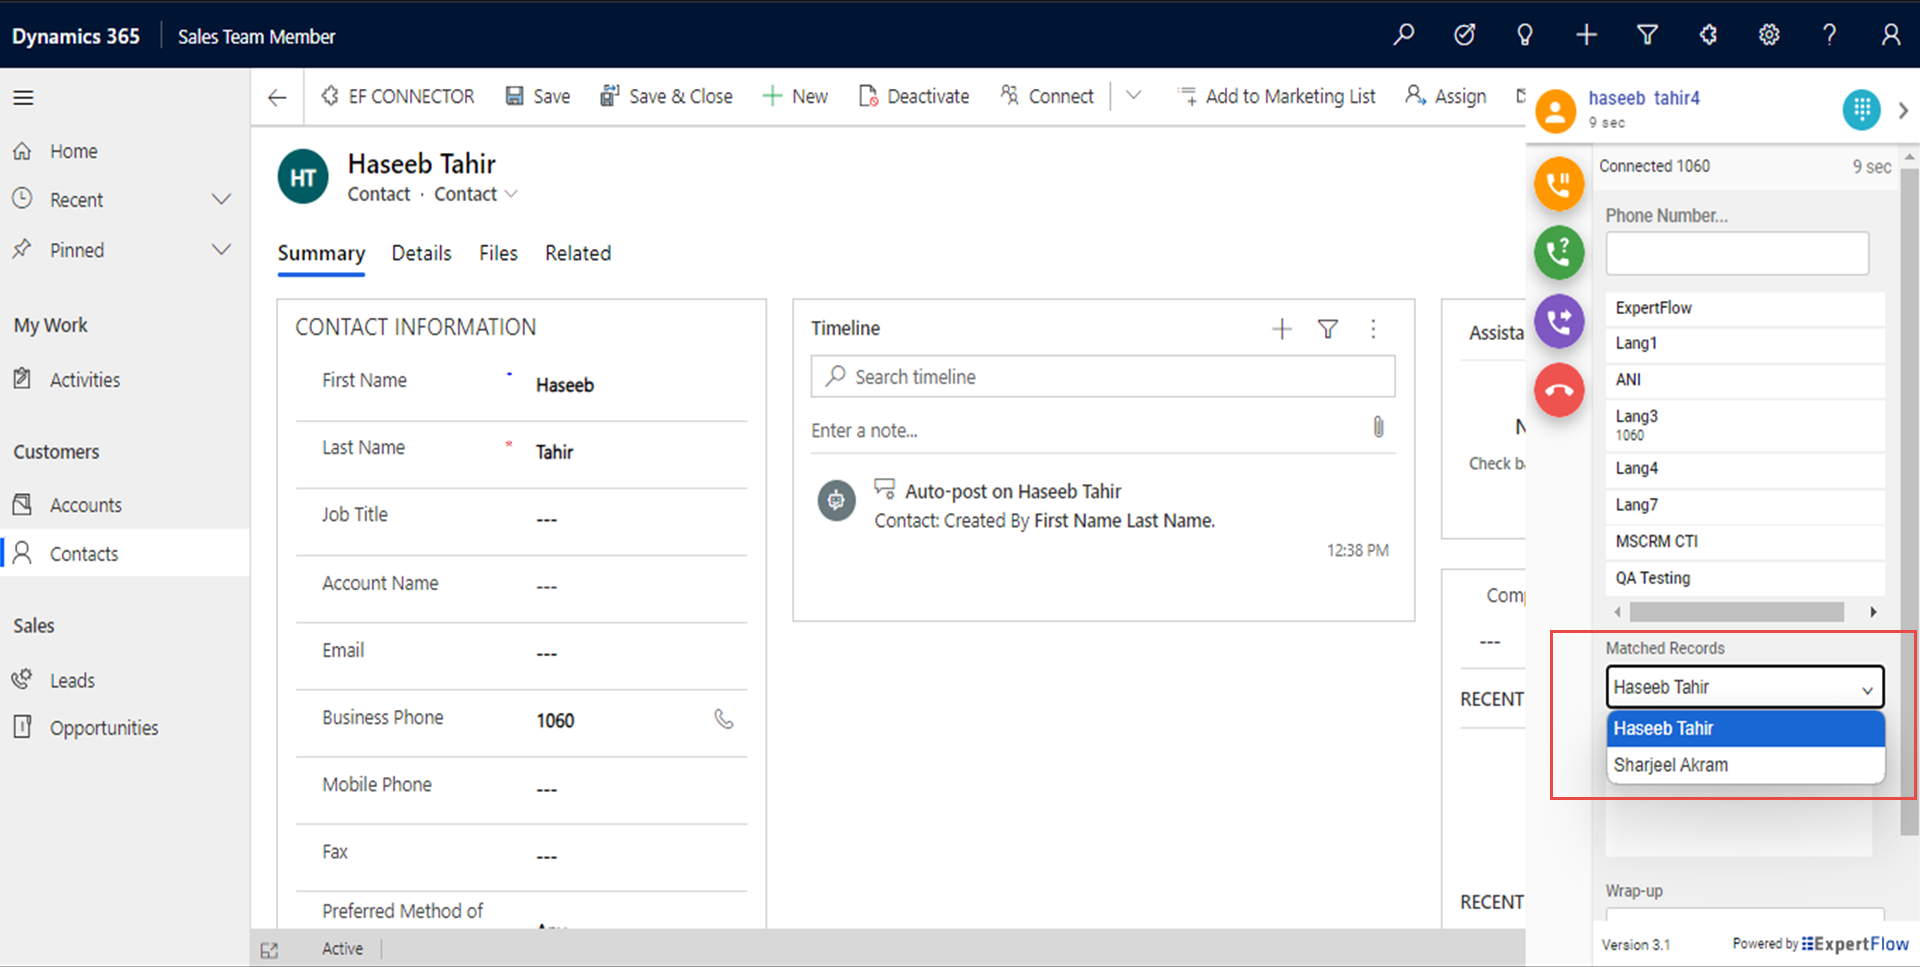Toggle the left navigation hamburger menu
Screen dimensions: 1920x967
[x=23, y=97]
